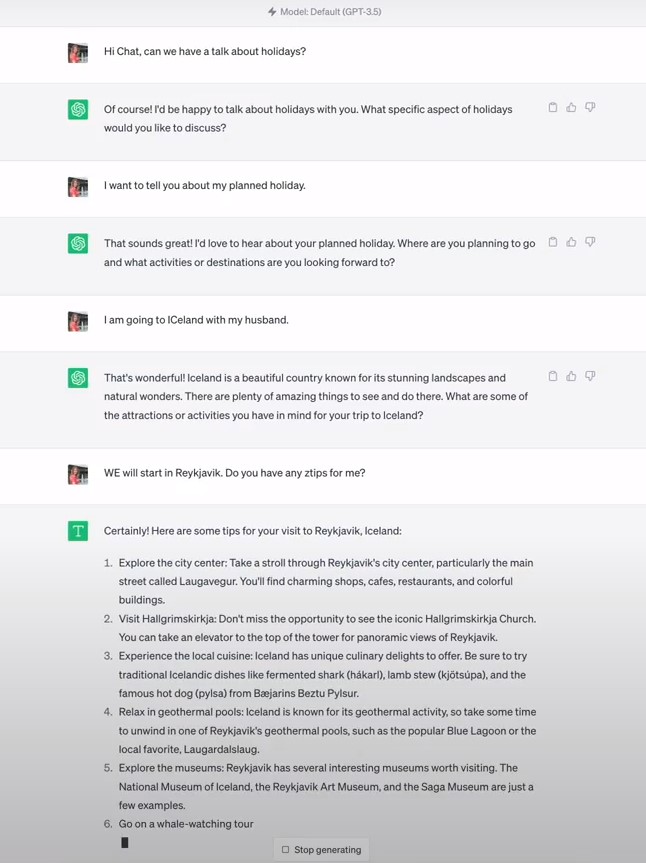Like the 'That sounds great' response
Image resolution: width=646 pixels, height=863 pixels.
(x=571, y=242)
